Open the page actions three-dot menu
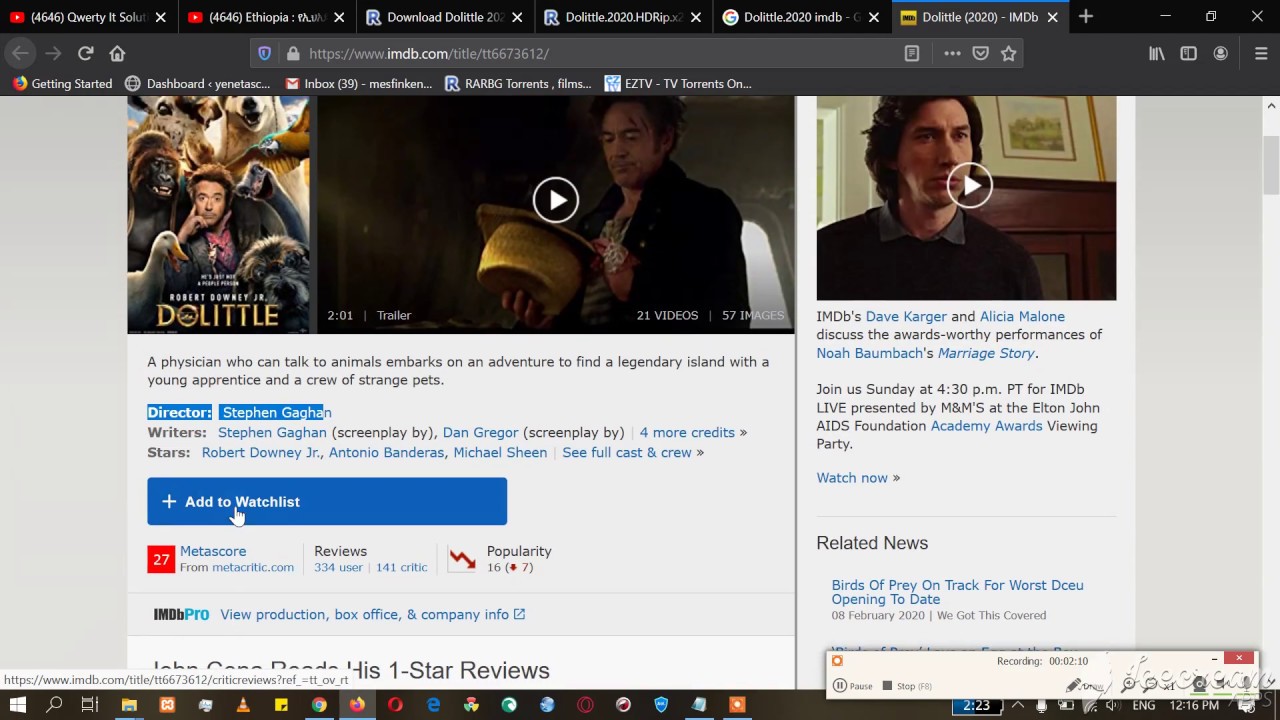Screen dimensions: 1280x720 pos(952,54)
